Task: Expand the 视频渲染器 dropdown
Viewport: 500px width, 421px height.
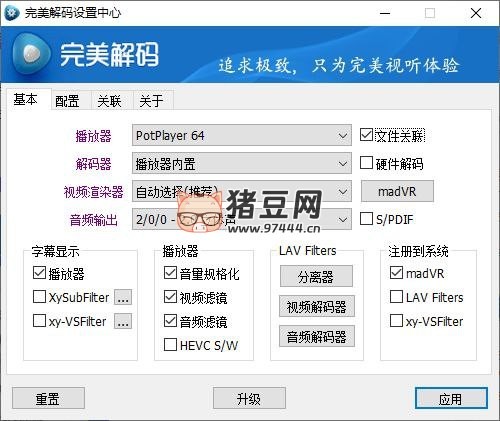Action: point(242,191)
